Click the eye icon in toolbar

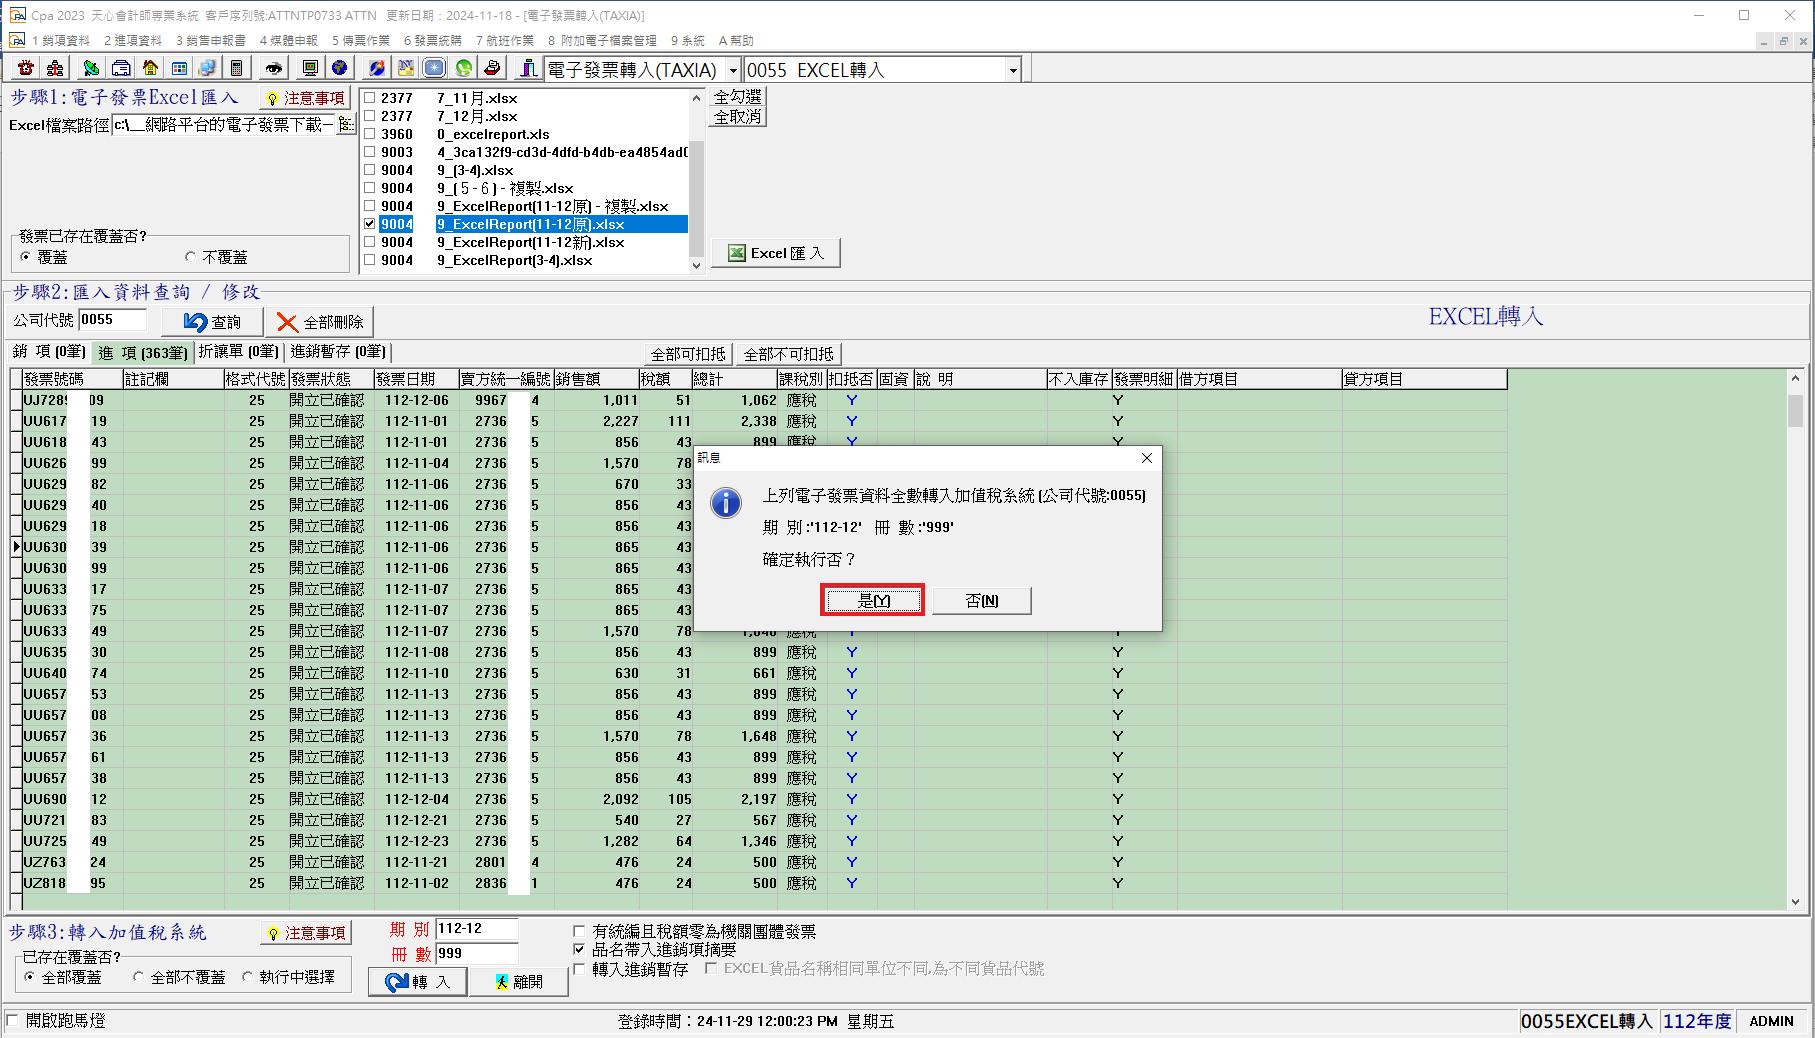[273, 68]
